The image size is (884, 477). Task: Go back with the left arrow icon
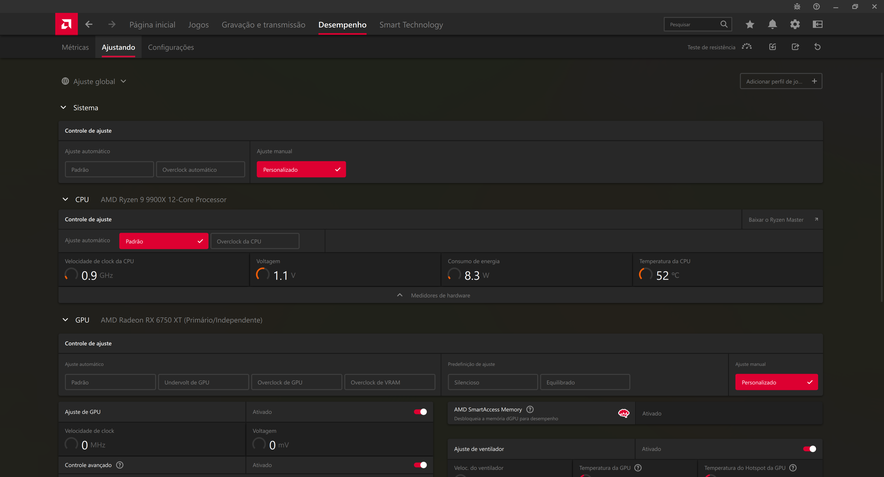click(89, 24)
